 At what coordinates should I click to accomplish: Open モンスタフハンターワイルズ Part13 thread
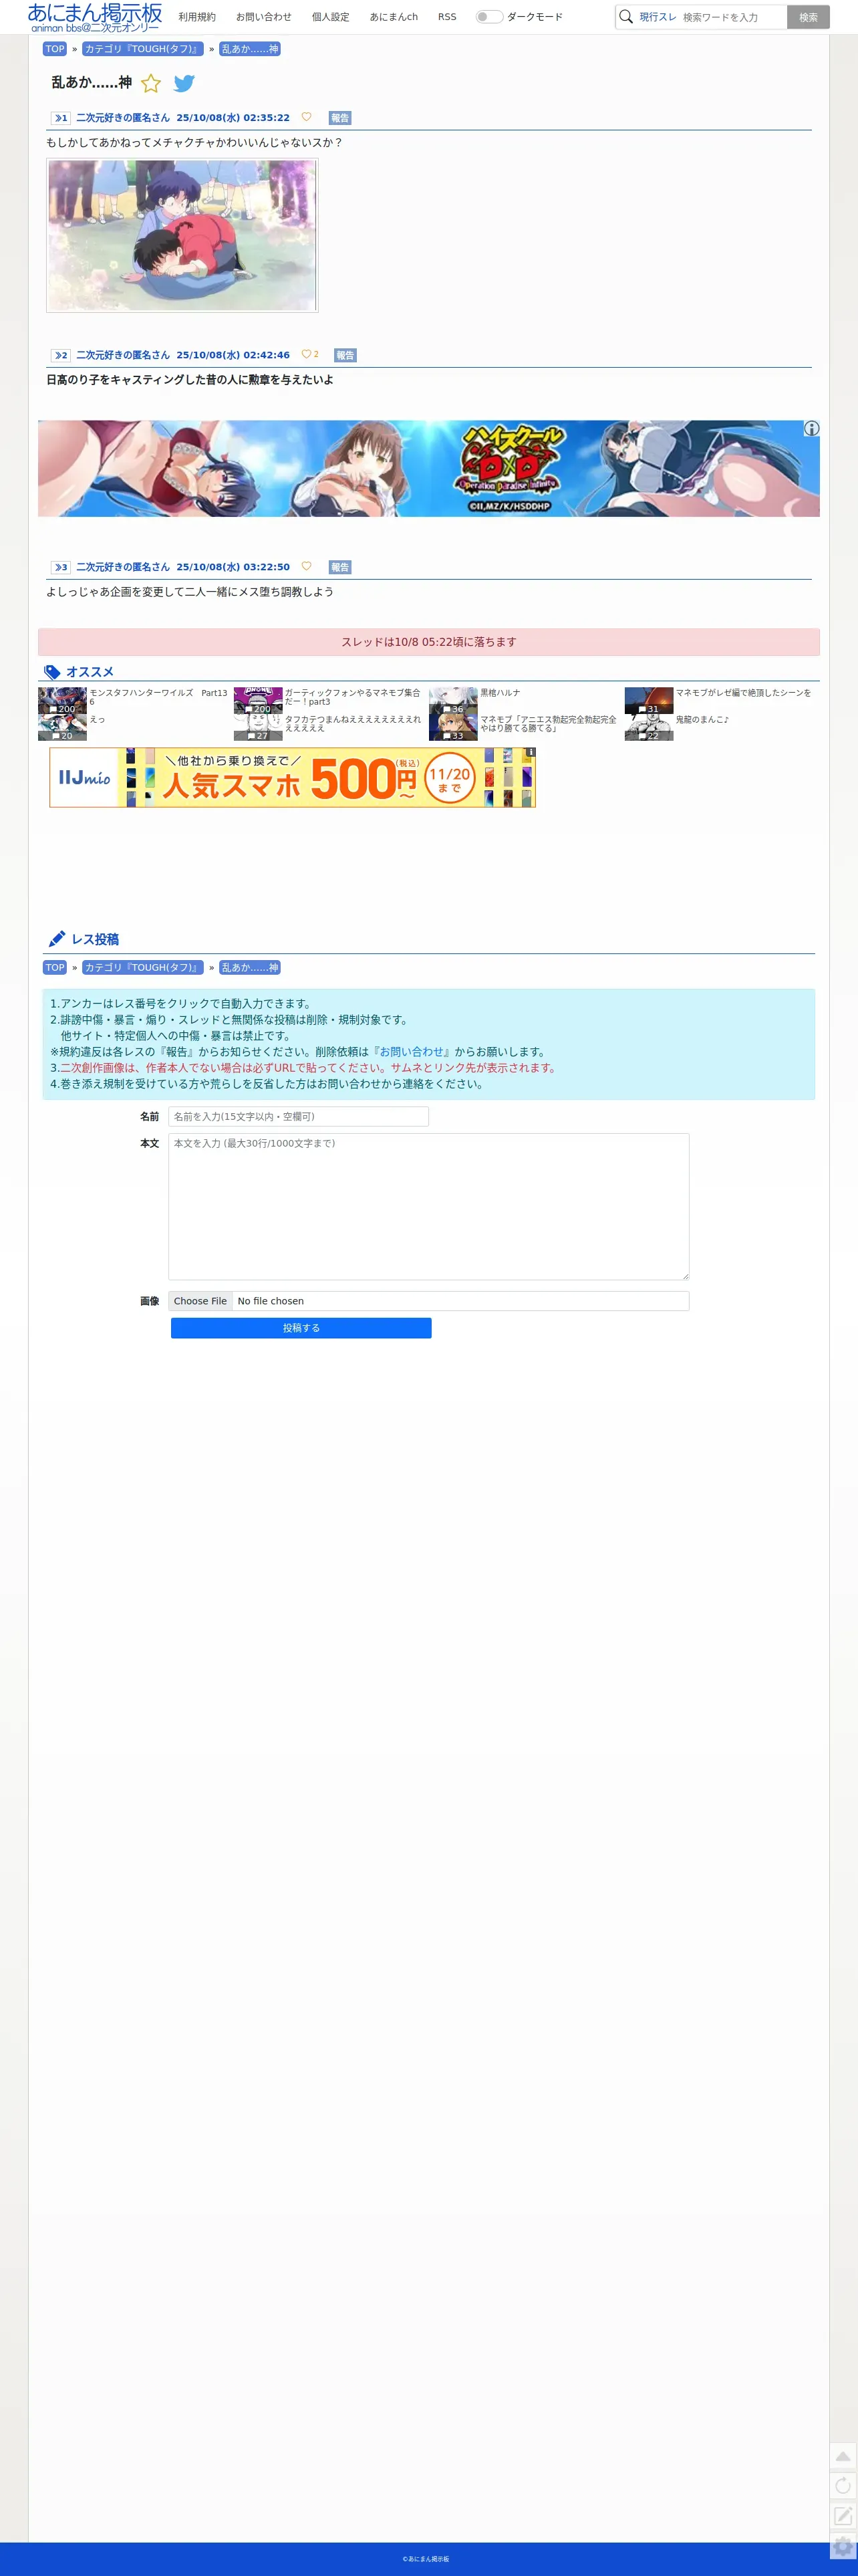[158, 697]
